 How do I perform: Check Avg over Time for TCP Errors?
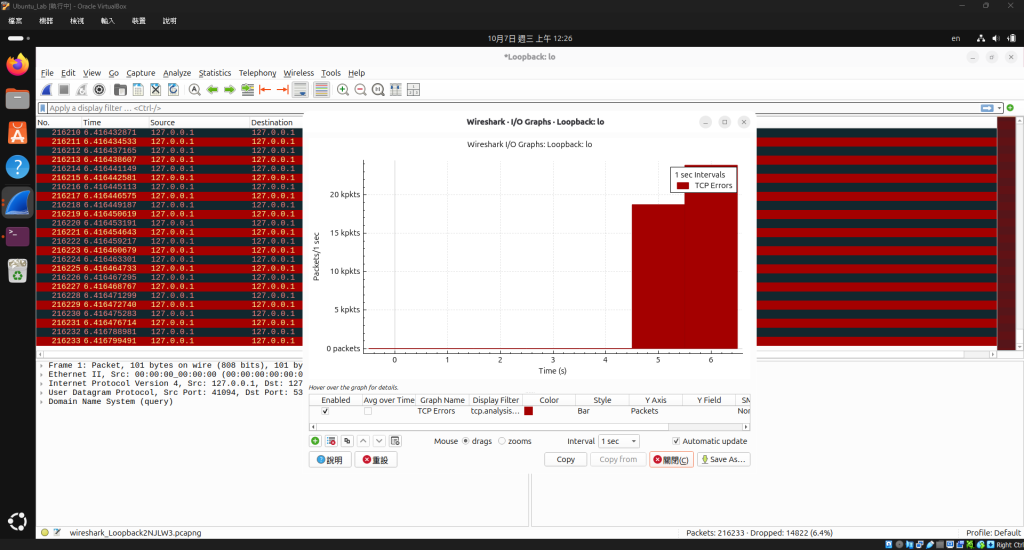[x=368, y=412]
